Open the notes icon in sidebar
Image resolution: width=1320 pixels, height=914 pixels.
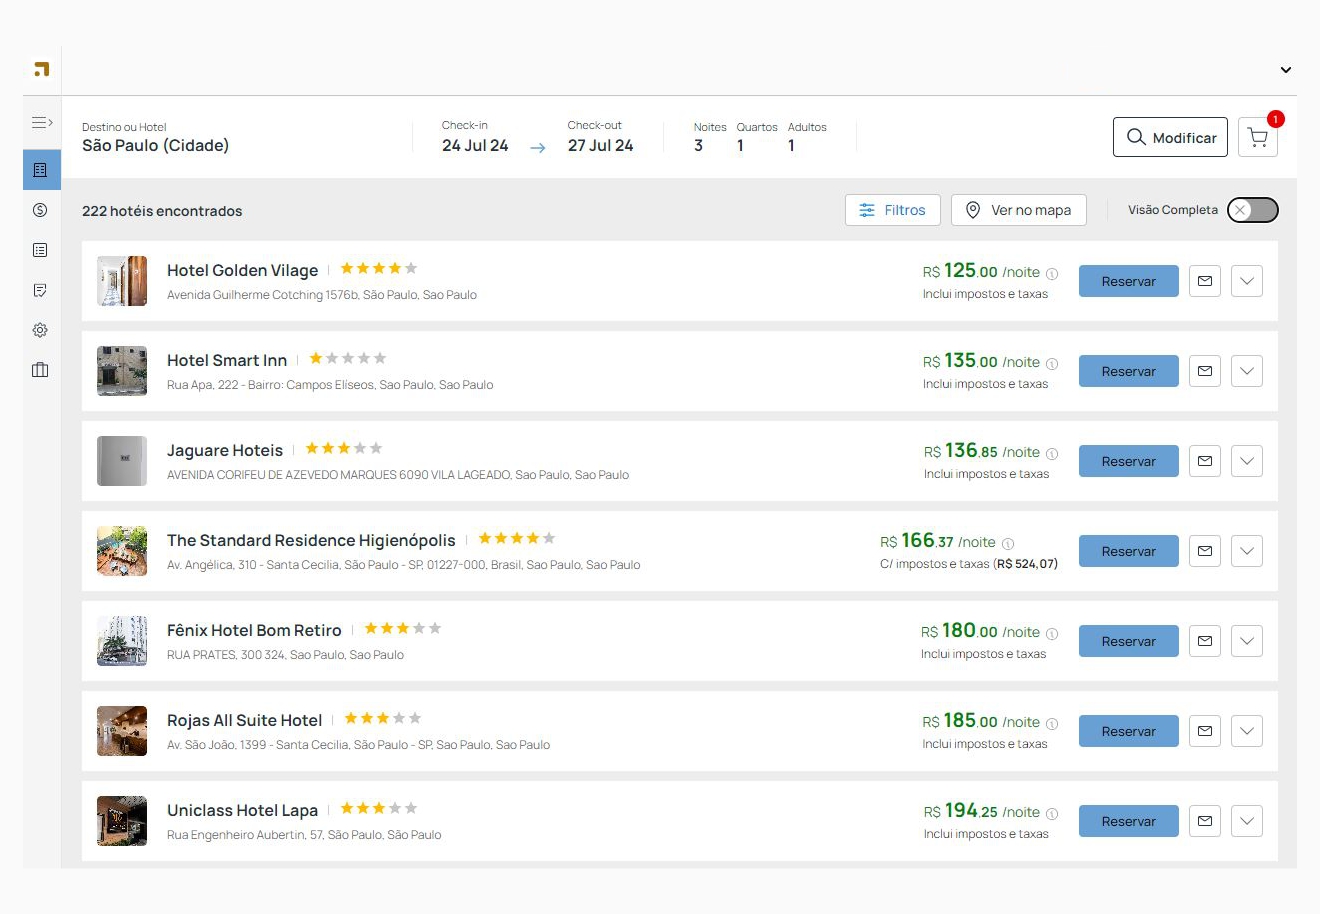[x=40, y=290]
